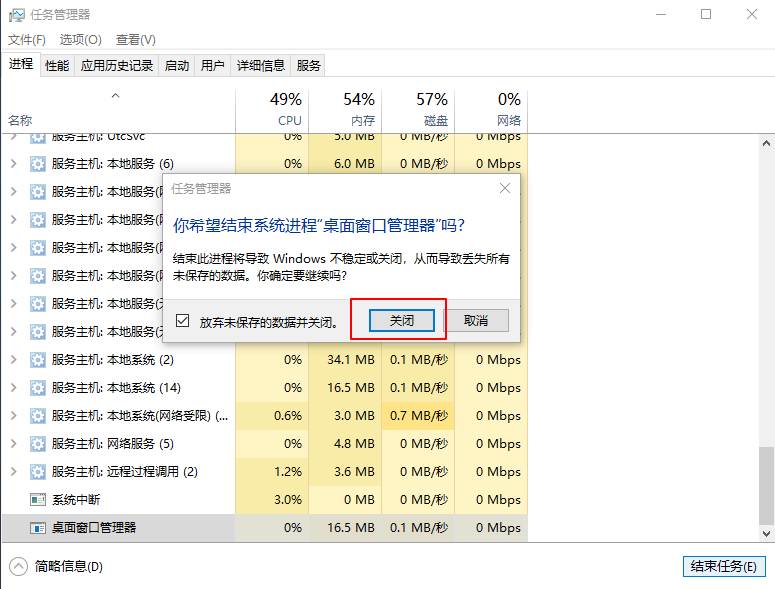Click the gear icon beside 本地系统 (14)

pyautogui.click(x=38, y=387)
